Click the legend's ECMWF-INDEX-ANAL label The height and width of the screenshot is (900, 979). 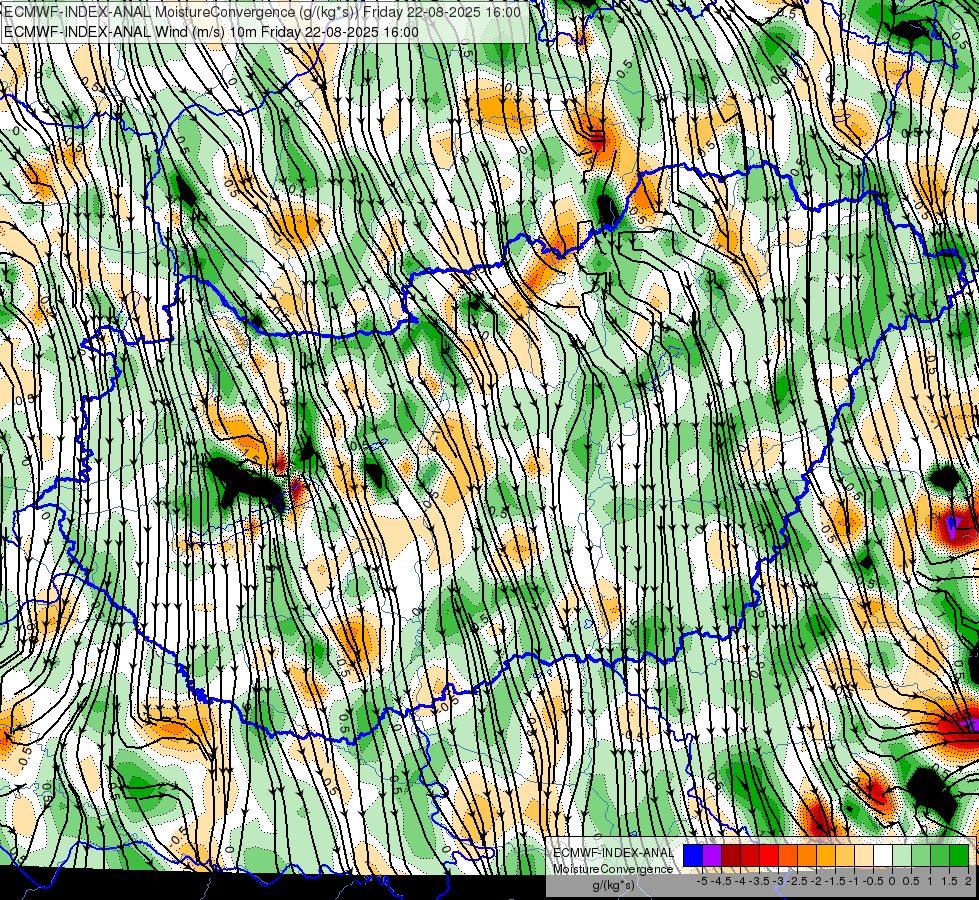click(613, 853)
